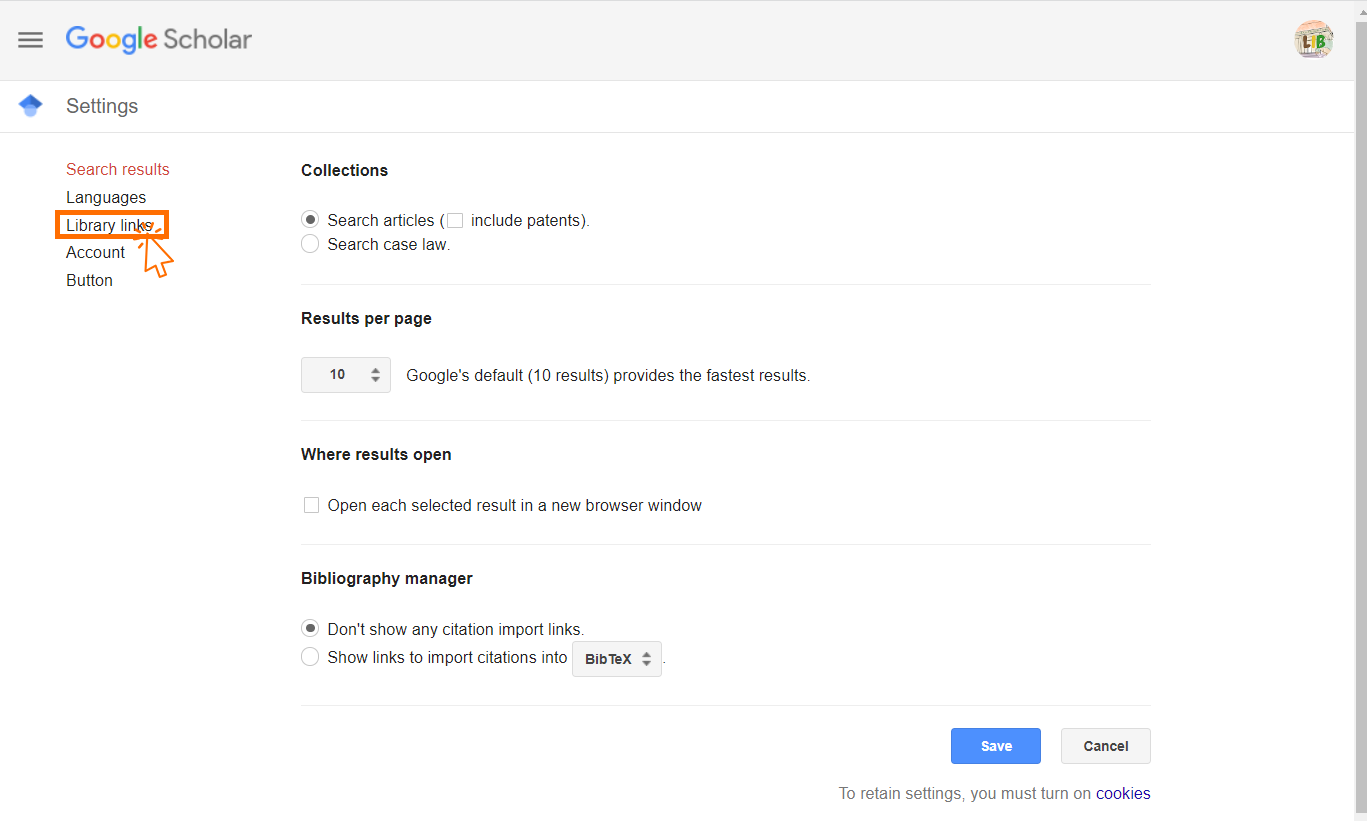The height and width of the screenshot is (821, 1367).
Task: Click the blue Save button
Action: point(995,746)
